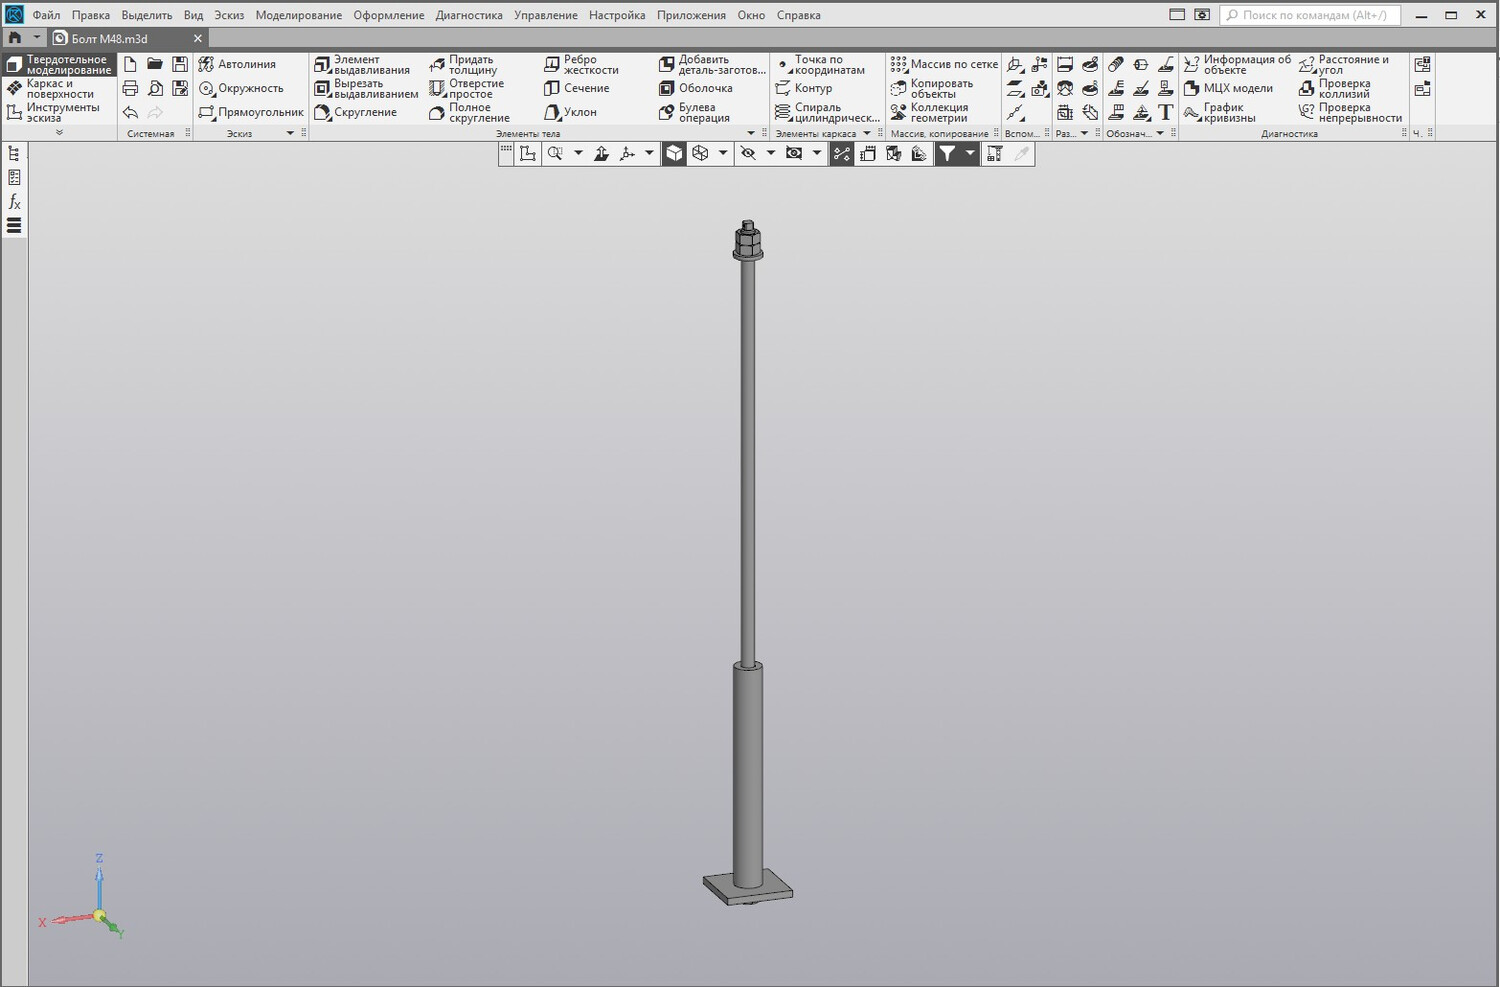Open the hide objects eye dropdown arrow

[770, 153]
